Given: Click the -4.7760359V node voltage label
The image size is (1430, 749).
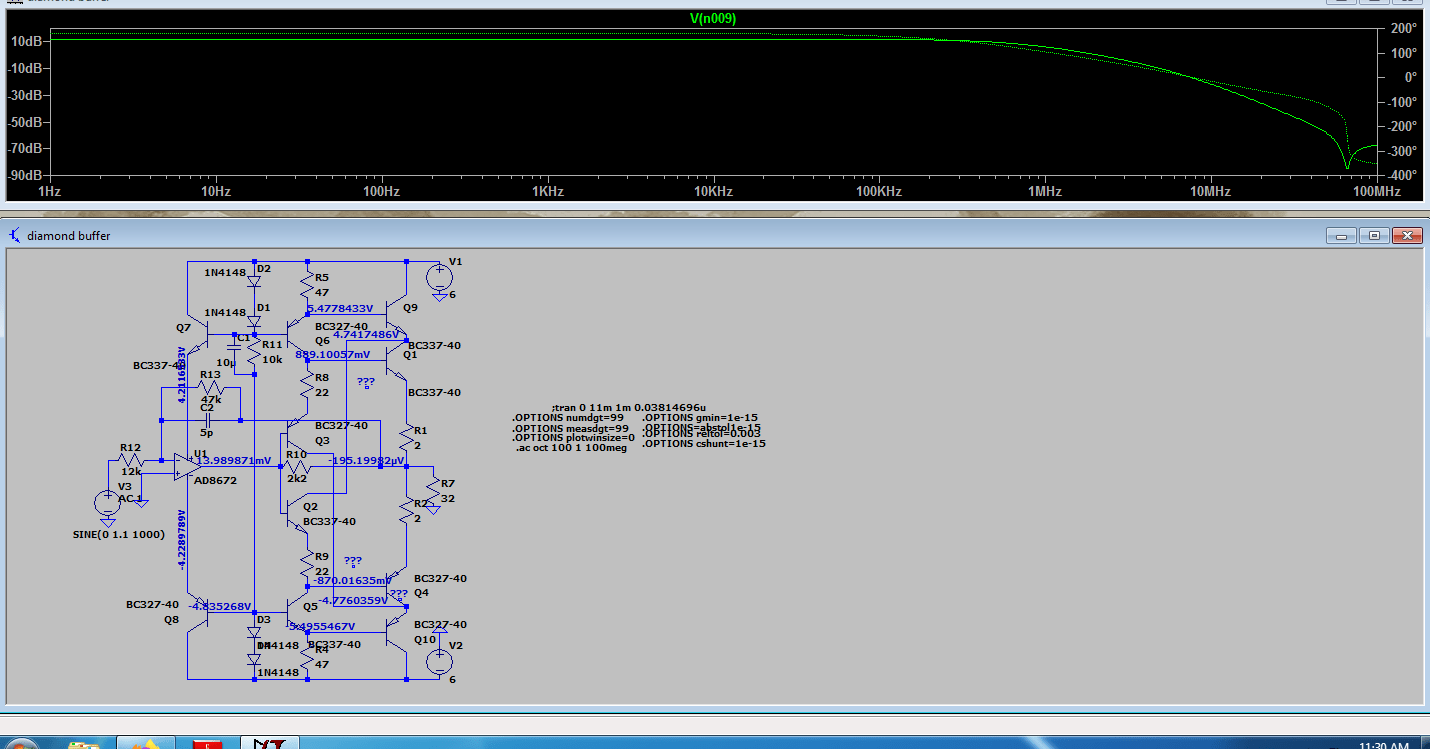Looking at the screenshot, I should [351, 601].
